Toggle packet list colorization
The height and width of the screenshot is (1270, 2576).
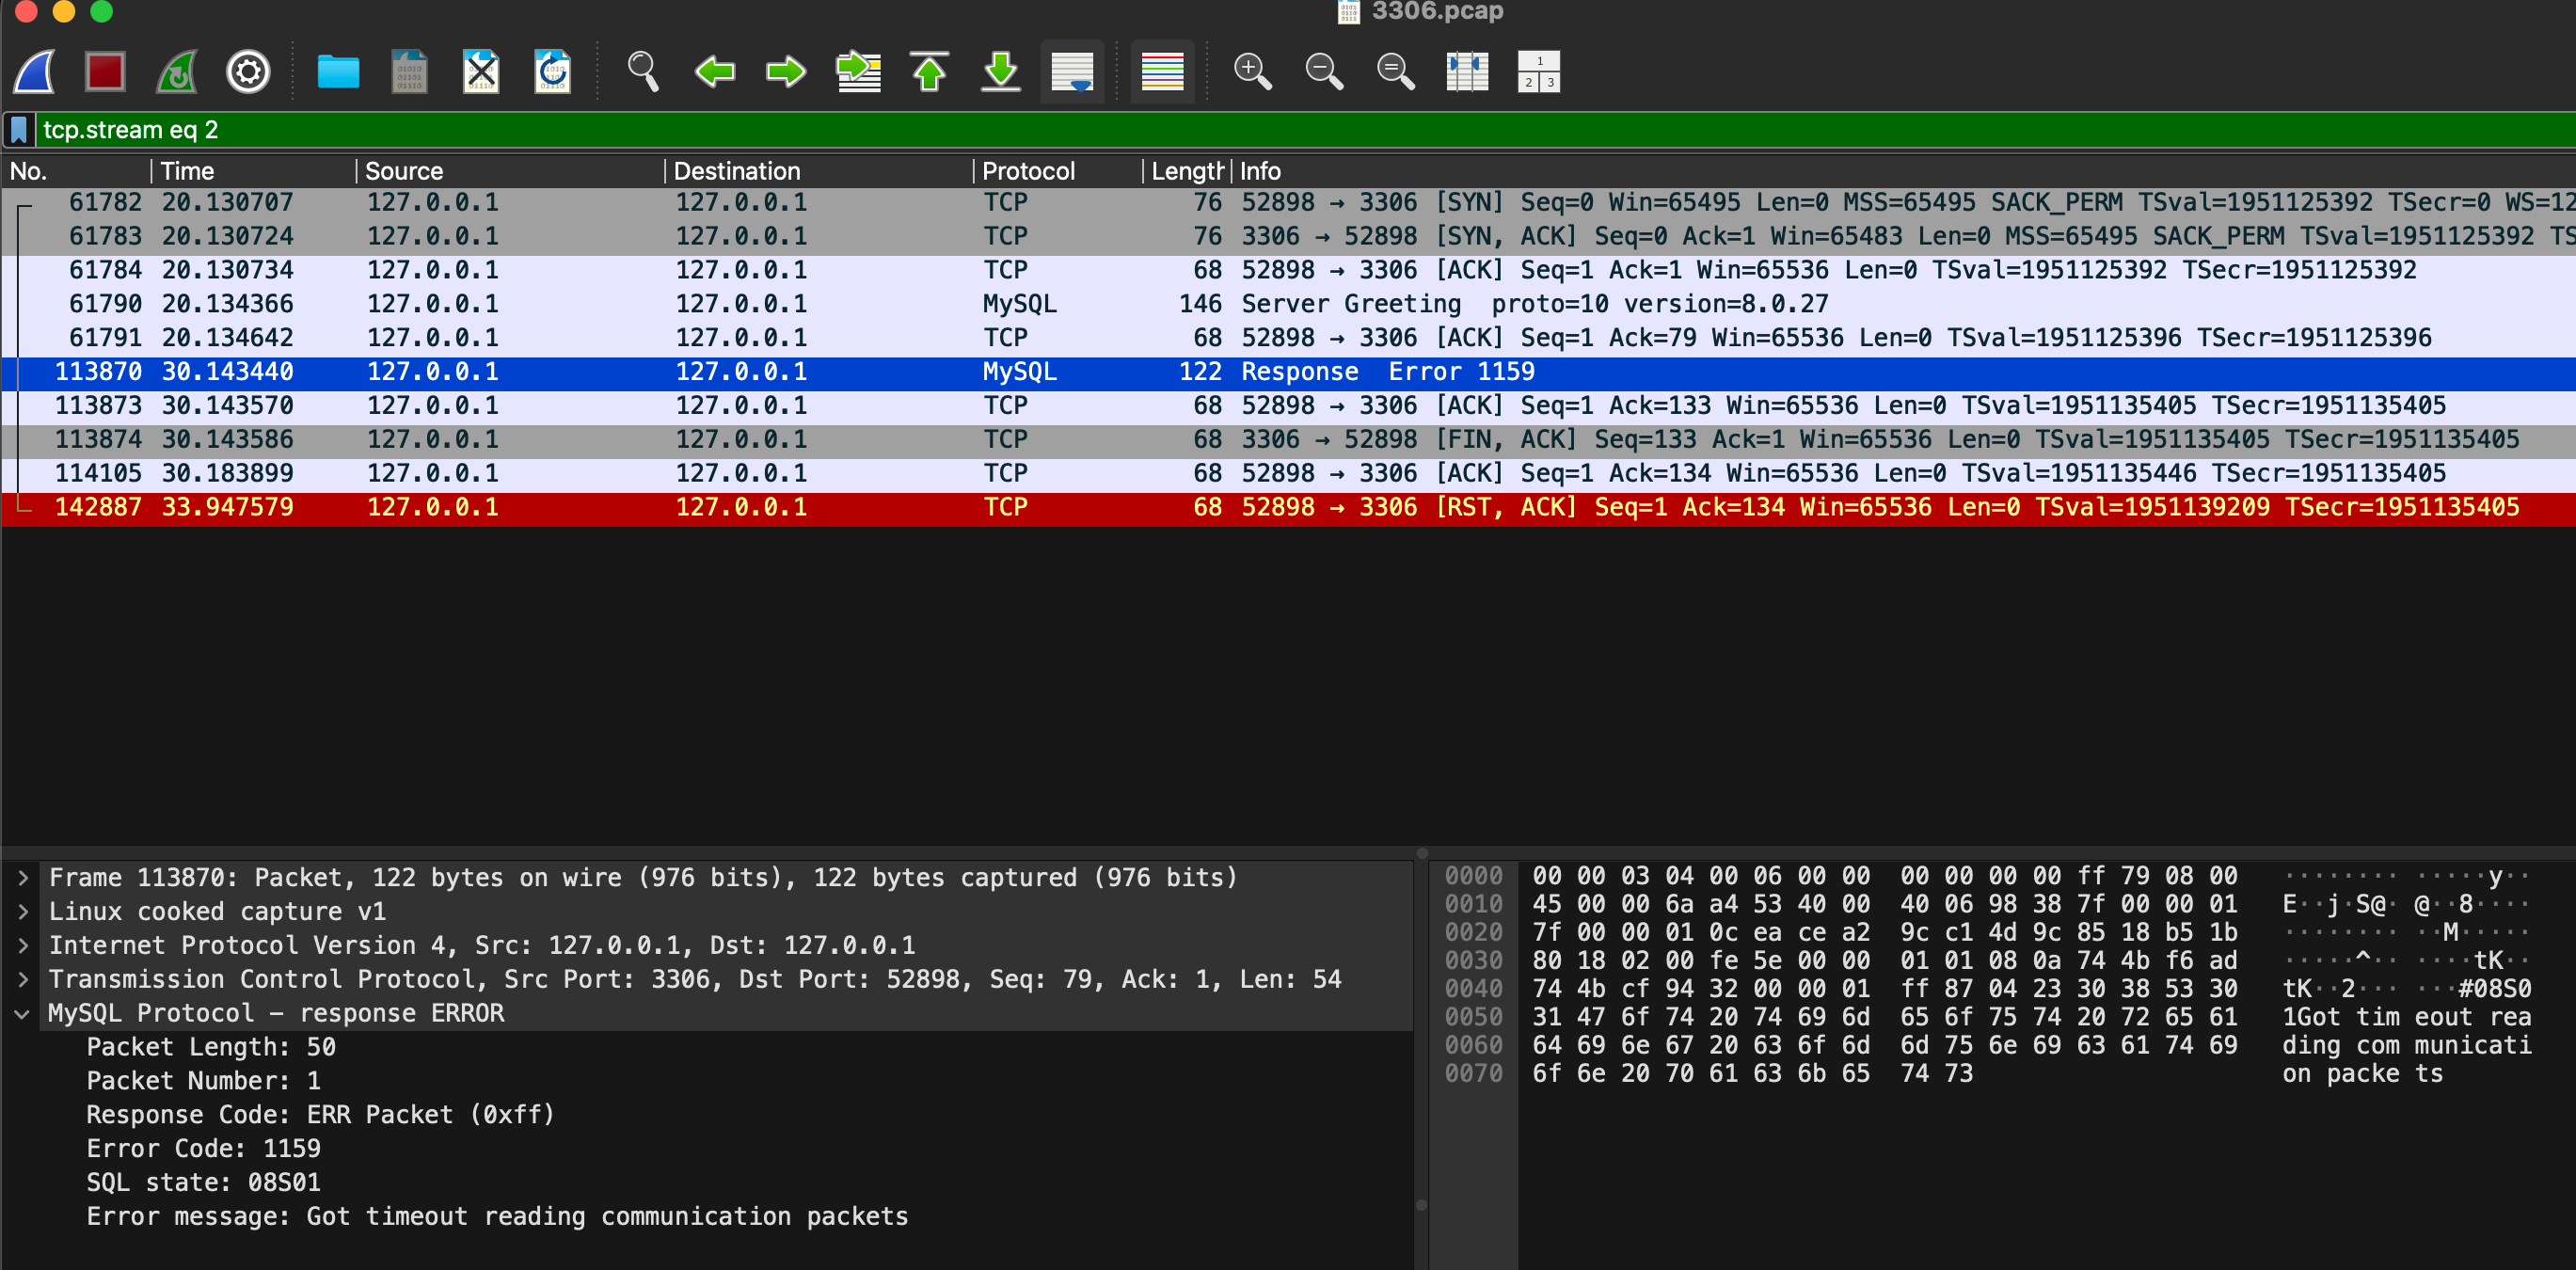(x=1162, y=72)
